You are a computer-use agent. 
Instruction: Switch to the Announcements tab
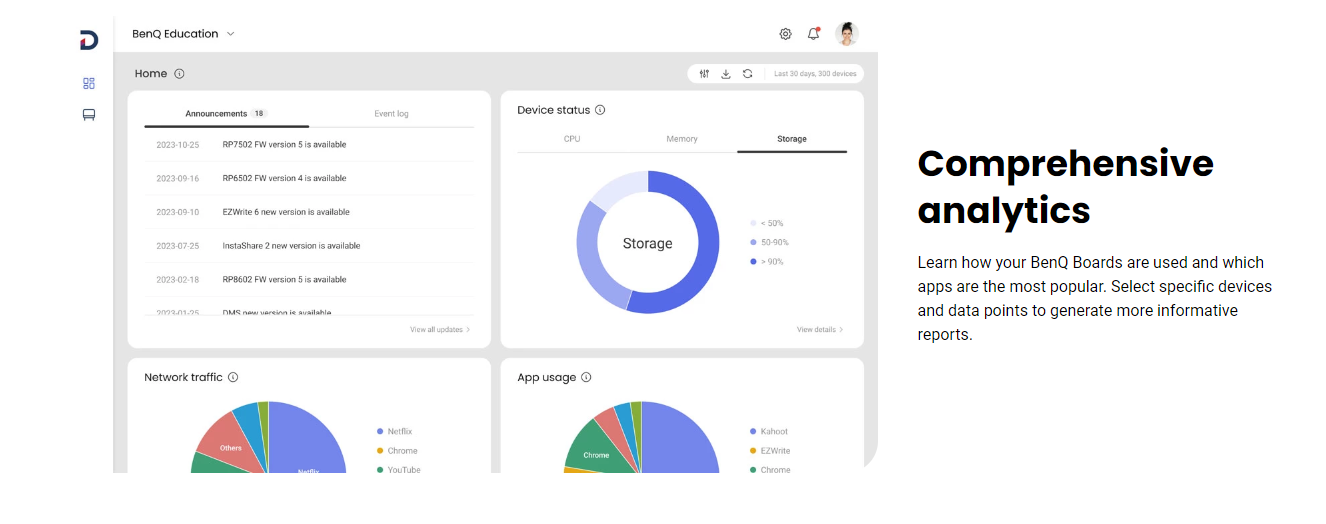[227, 114]
